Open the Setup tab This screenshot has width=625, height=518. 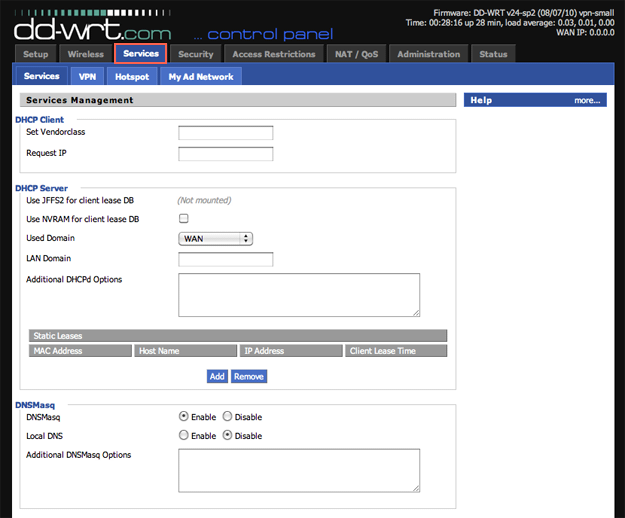[x=35, y=54]
